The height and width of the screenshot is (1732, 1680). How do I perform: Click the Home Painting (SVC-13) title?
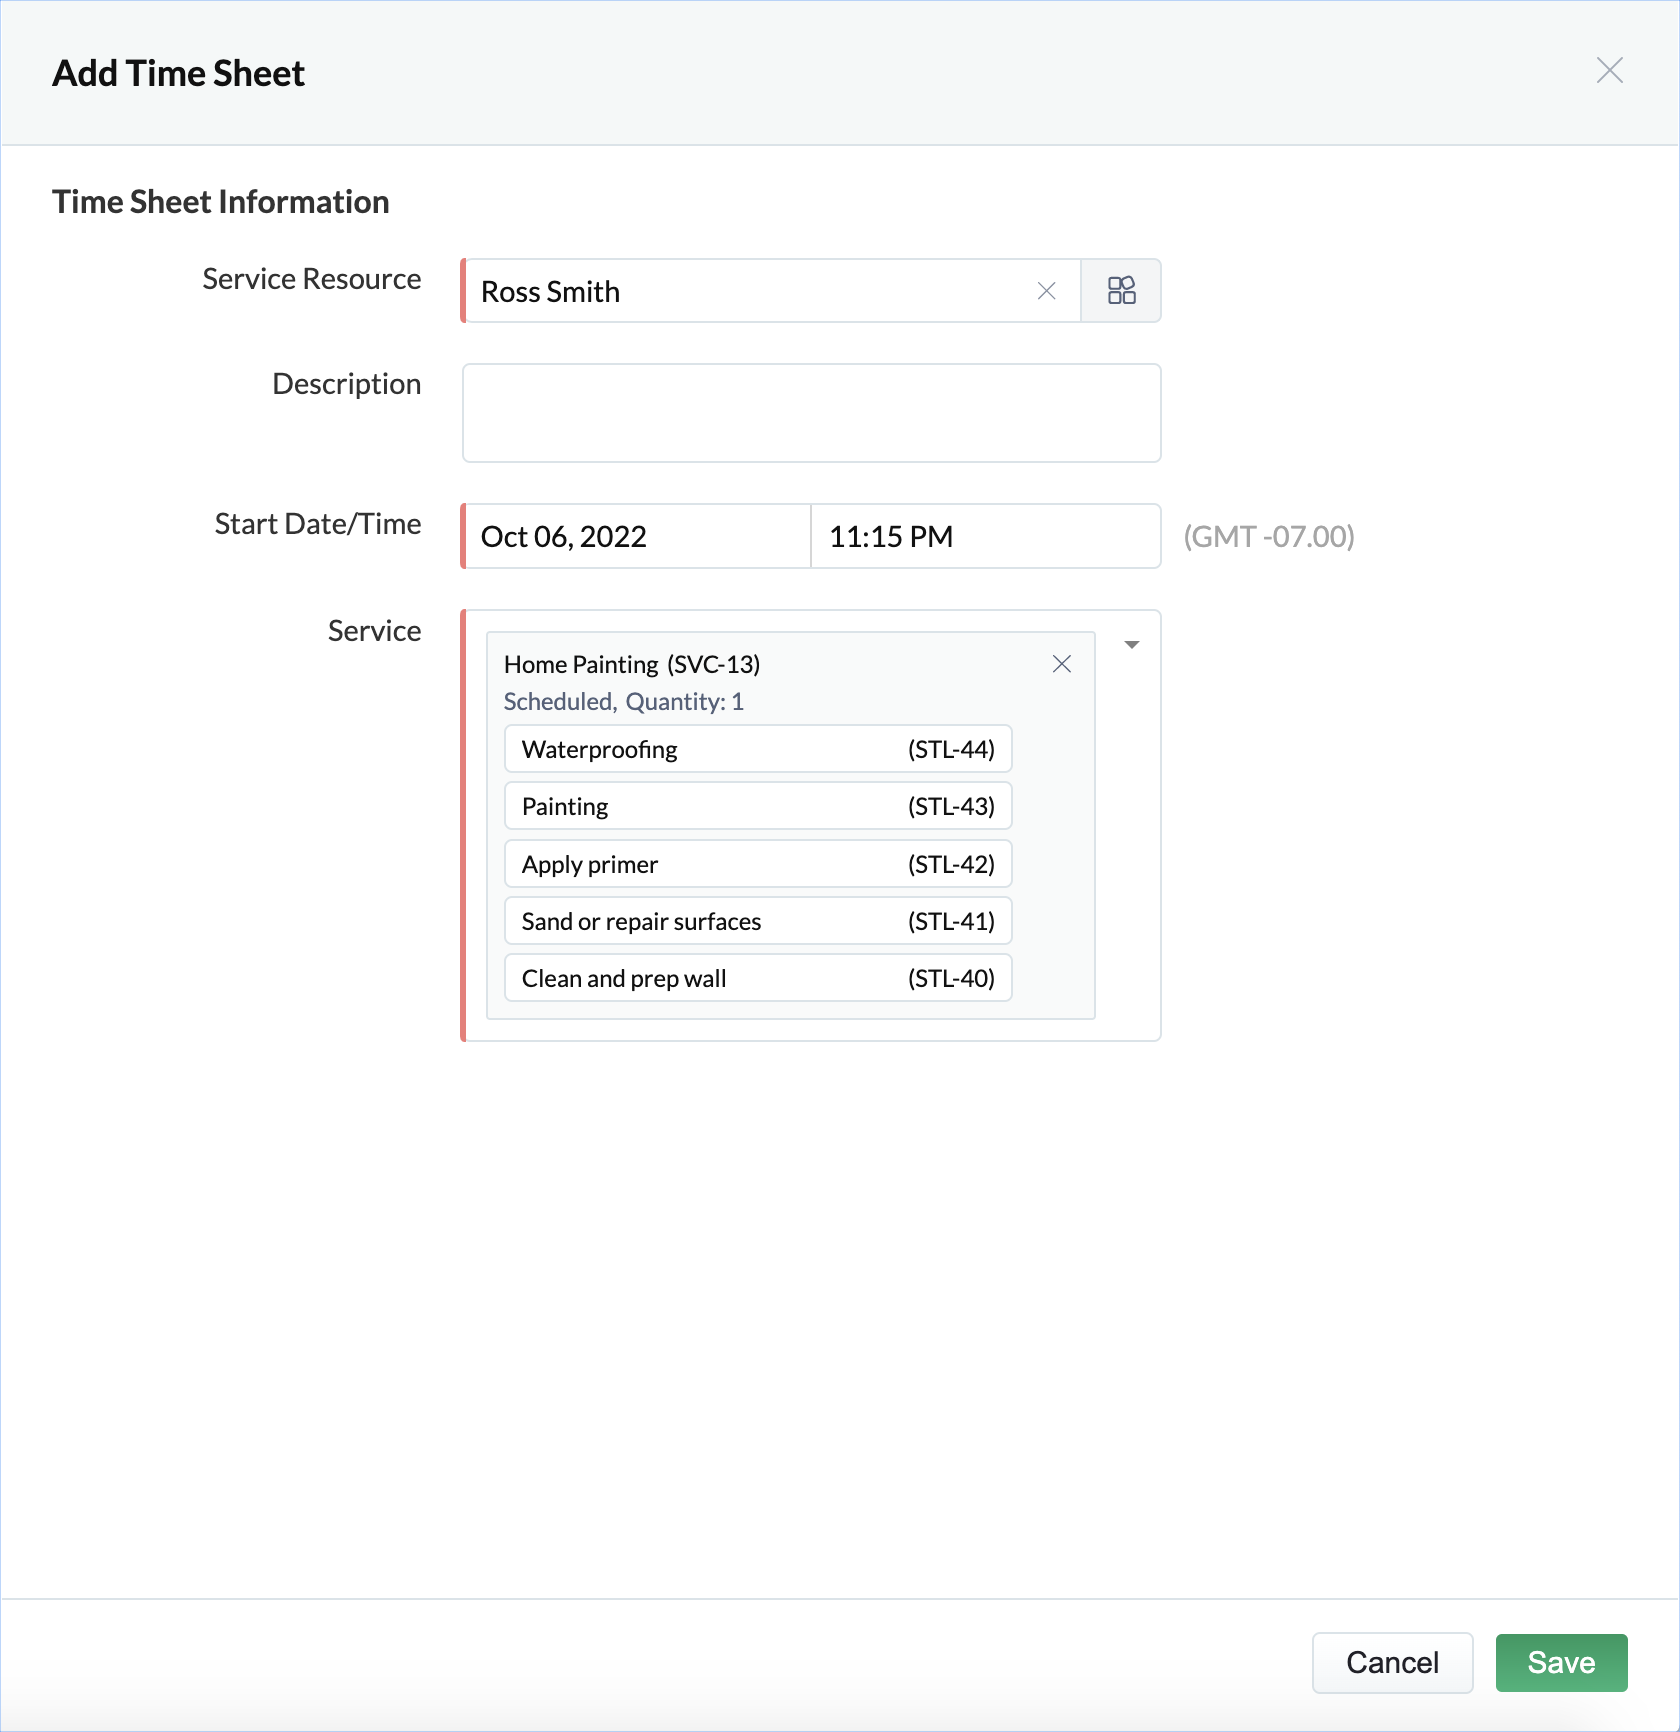coord(632,665)
